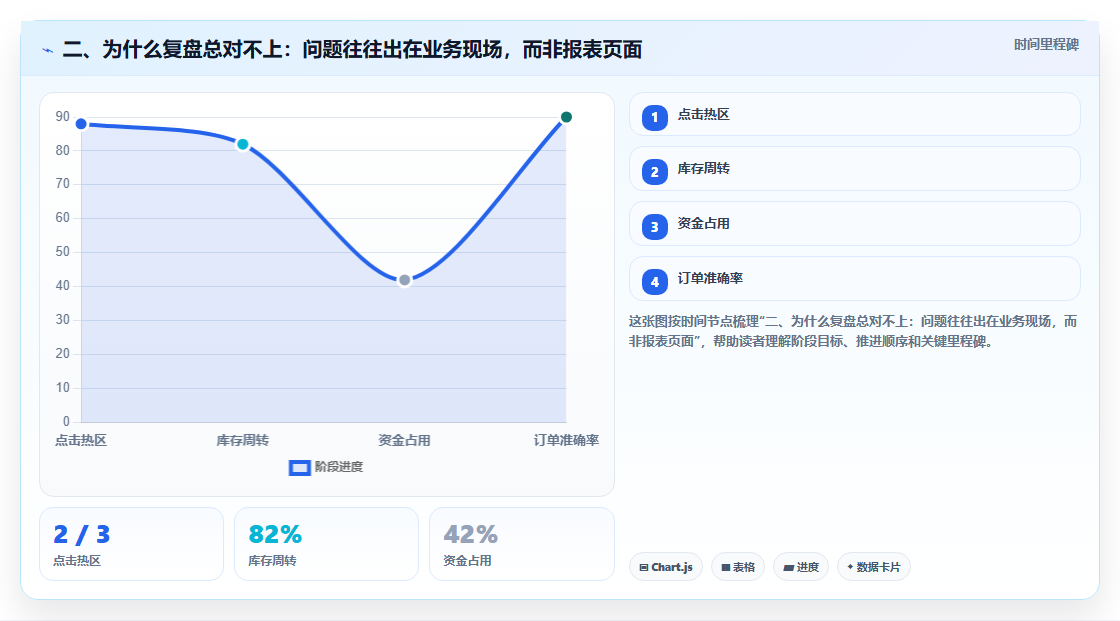Click the Chart.js tag icon

644,567
